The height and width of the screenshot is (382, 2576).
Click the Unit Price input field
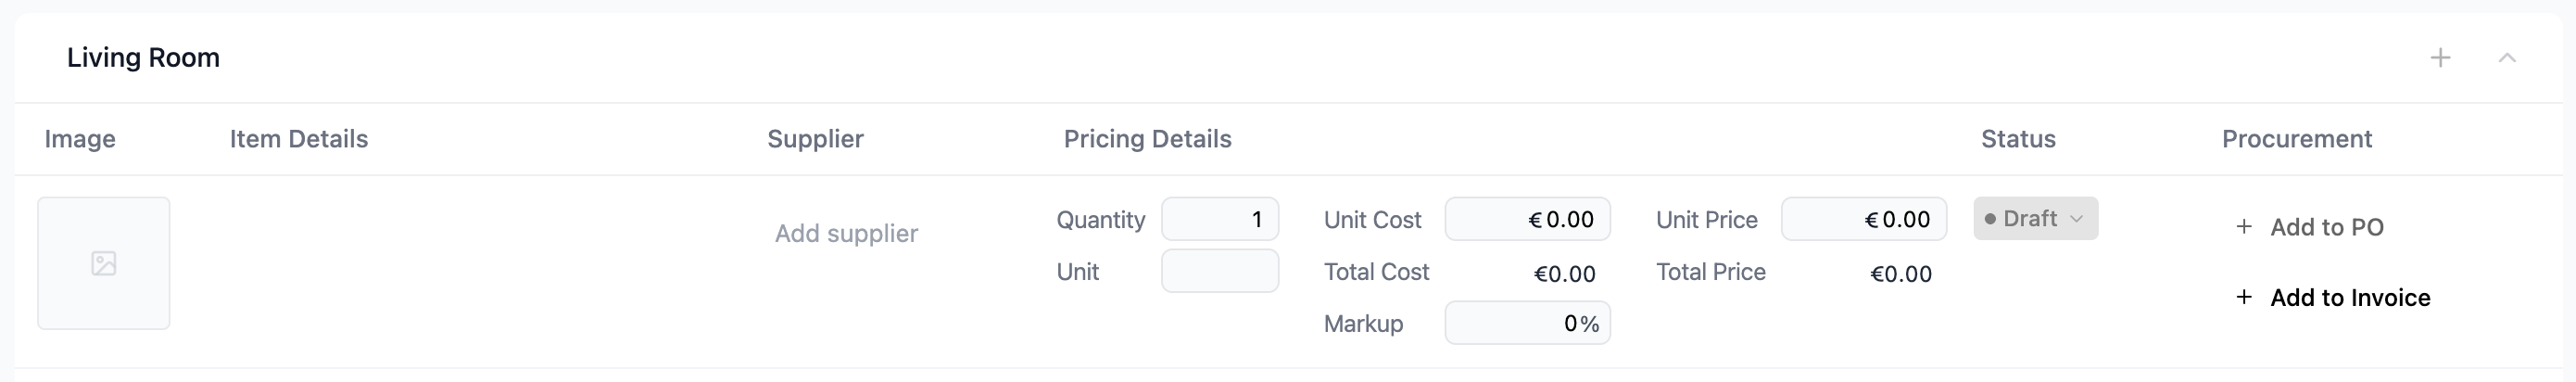point(1863,219)
